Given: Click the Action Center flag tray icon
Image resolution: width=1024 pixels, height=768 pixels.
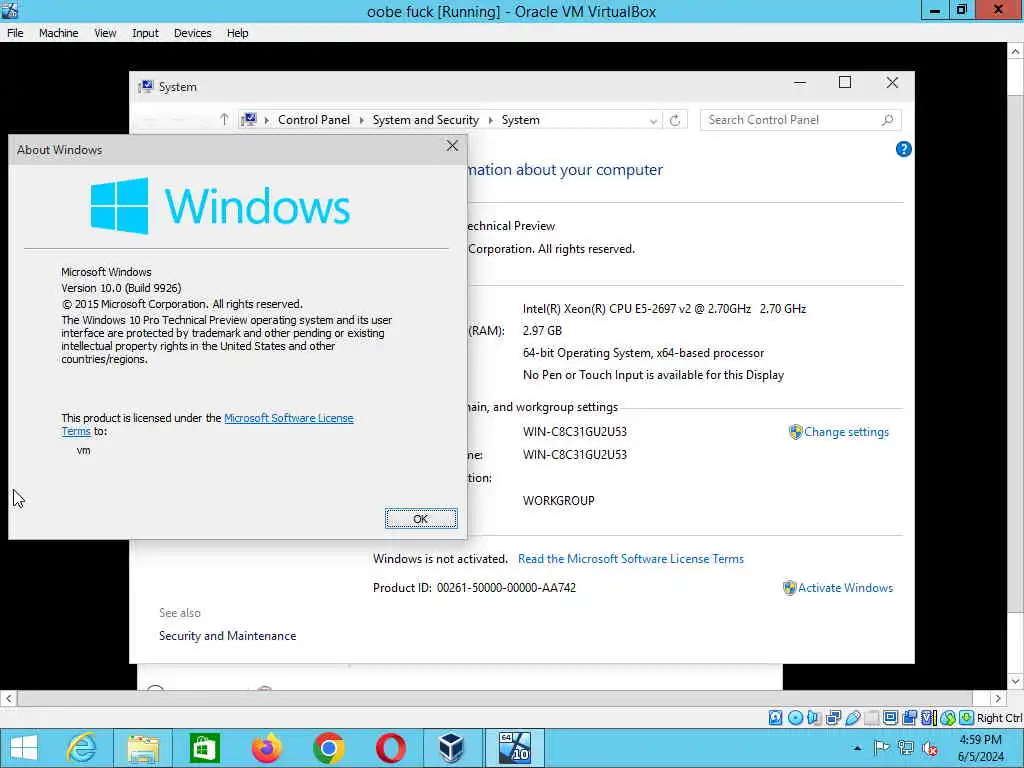Looking at the screenshot, I should [881, 748].
